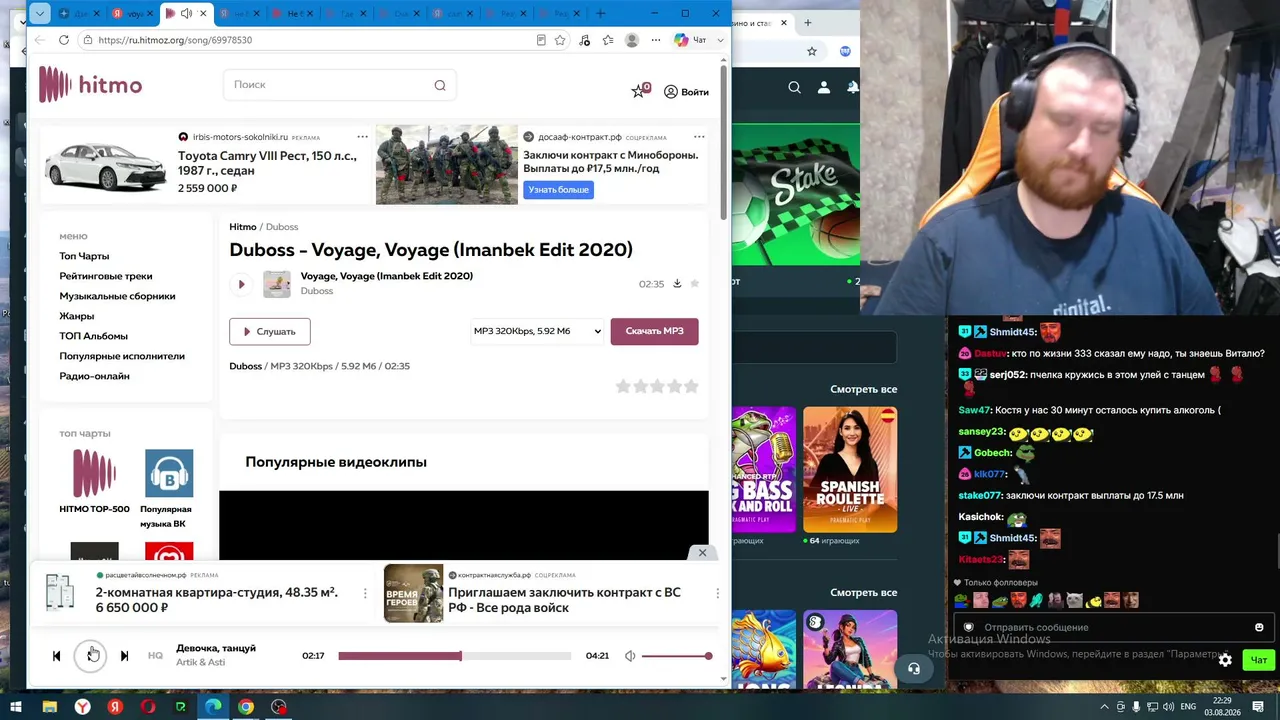Click the green Чат send button

coord(1258,660)
